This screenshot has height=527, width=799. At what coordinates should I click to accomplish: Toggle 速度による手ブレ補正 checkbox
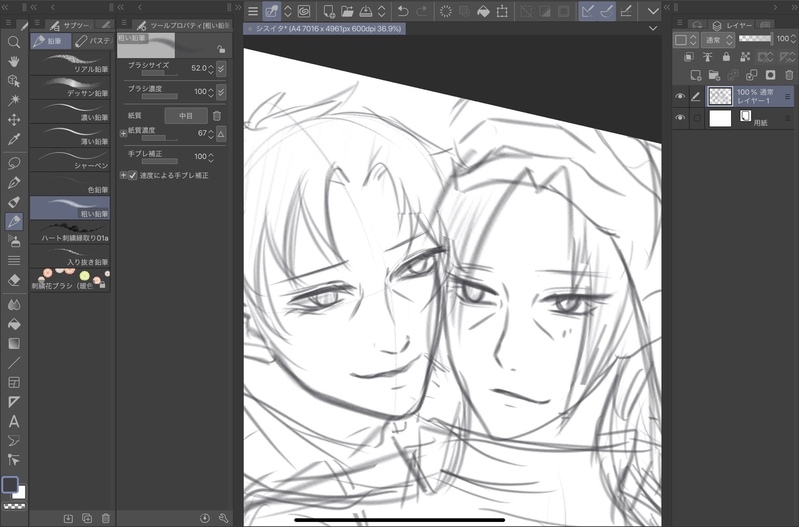point(133,175)
